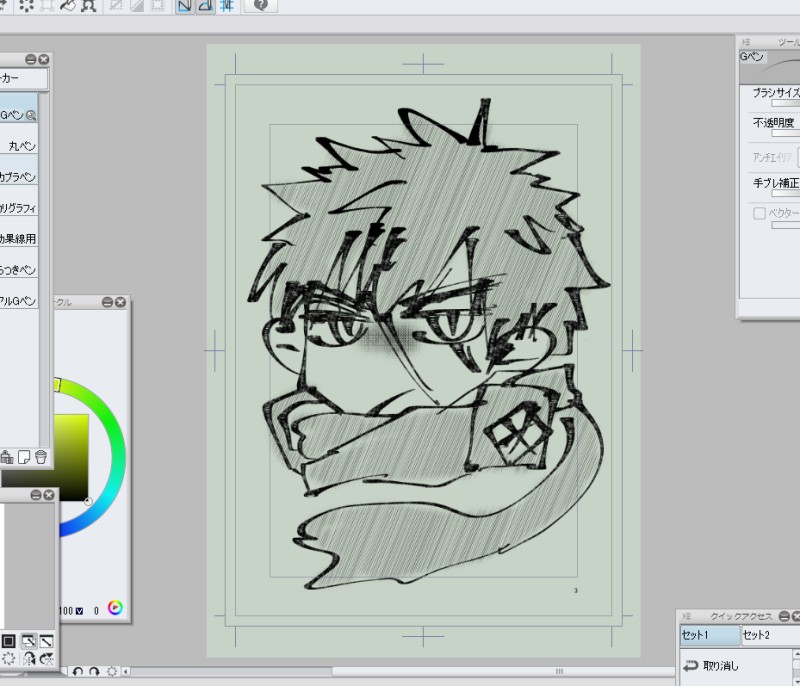Screen dimensions: 800x686
Task: Minimize the クイックアクセス panel
Action: (x=784, y=616)
